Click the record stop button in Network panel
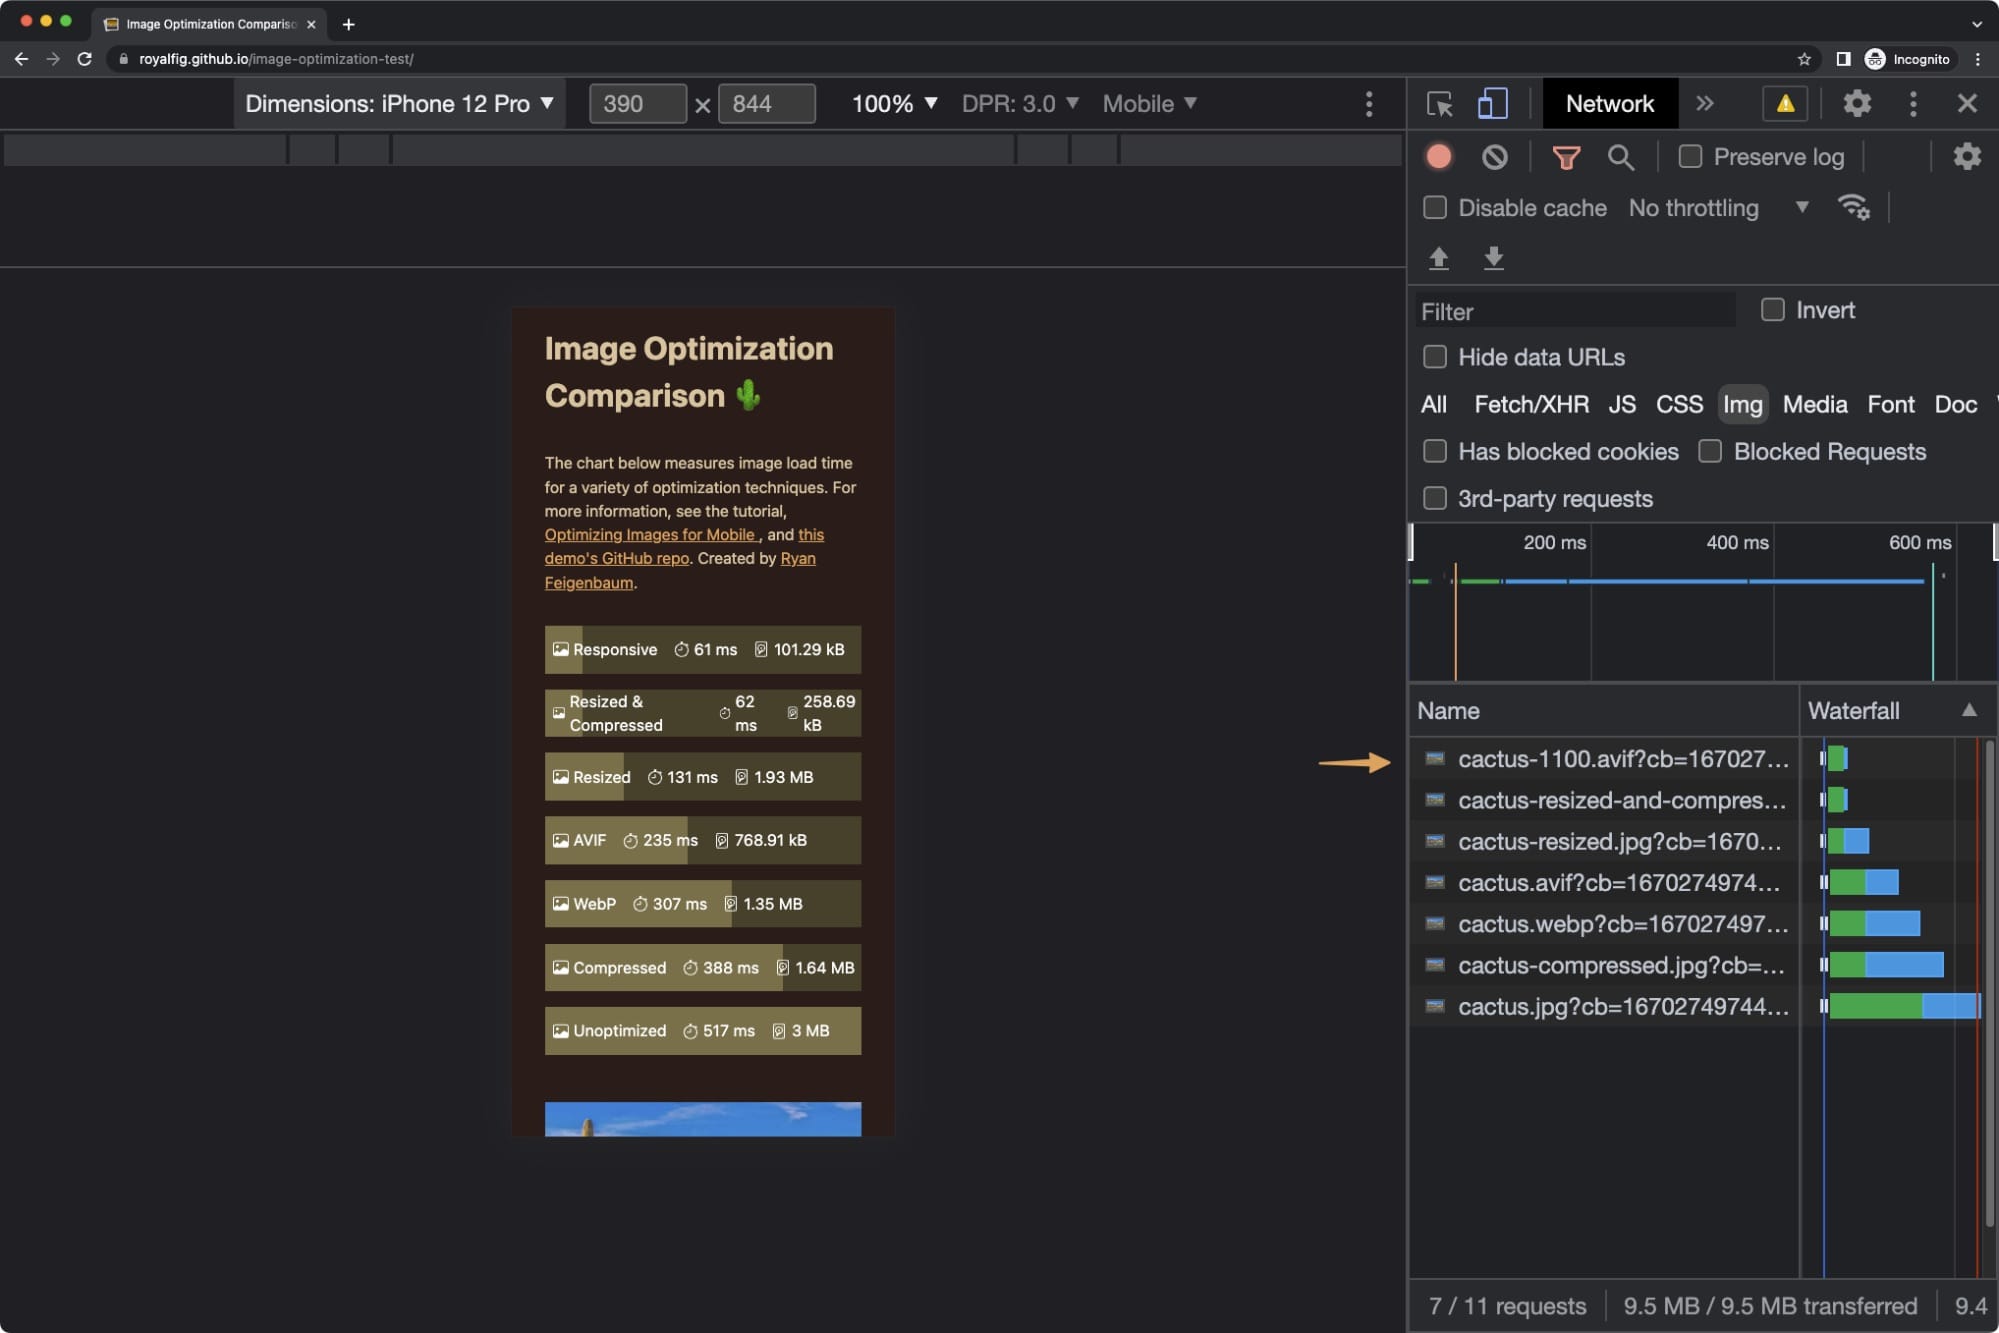Image resolution: width=1999 pixels, height=1333 pixels. pos(1438,156)
